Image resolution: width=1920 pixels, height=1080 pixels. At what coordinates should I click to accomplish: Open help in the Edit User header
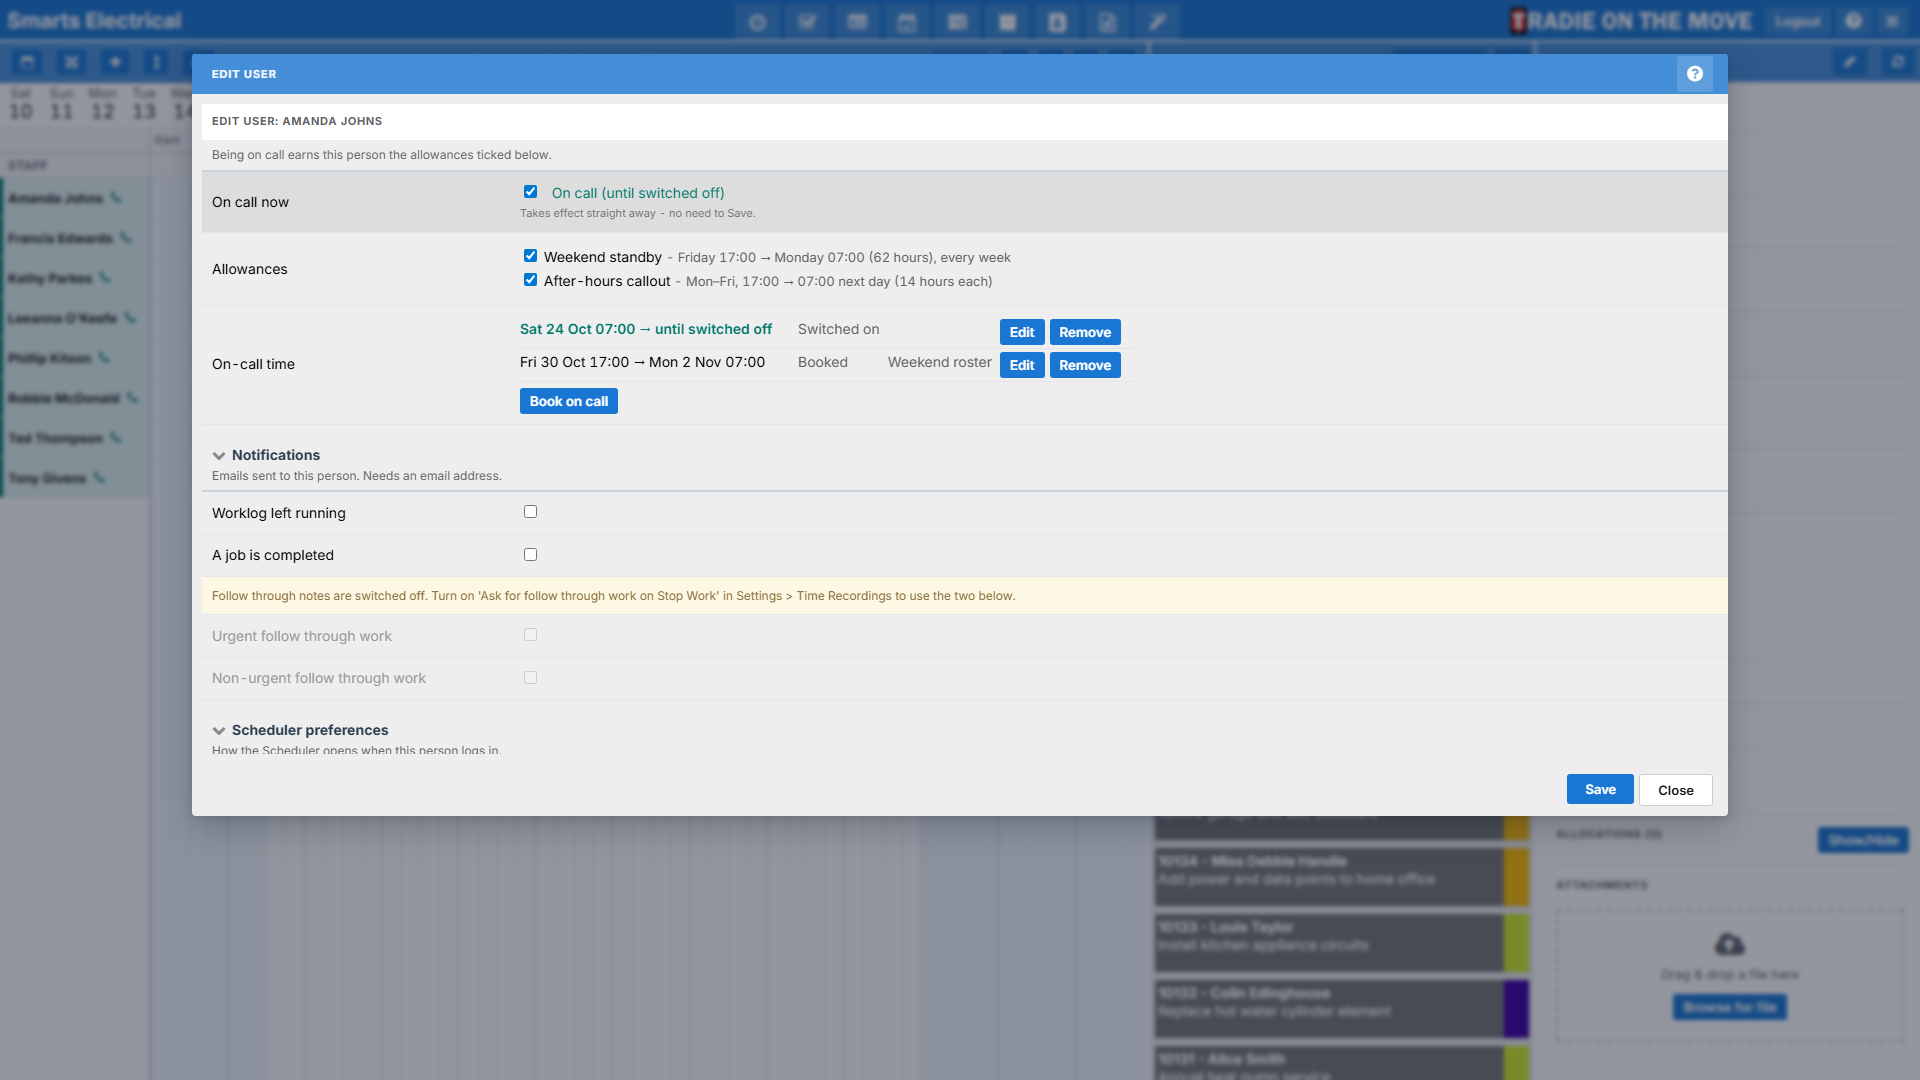pos(1694,74)
